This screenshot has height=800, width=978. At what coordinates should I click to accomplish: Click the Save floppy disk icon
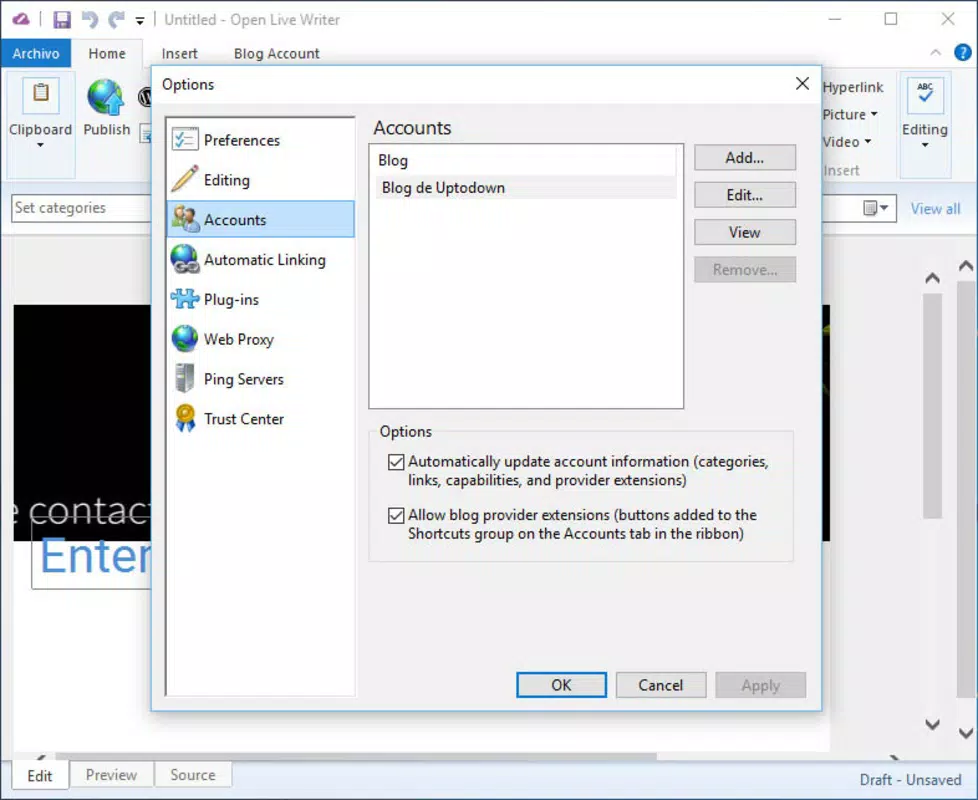[62, 20]
